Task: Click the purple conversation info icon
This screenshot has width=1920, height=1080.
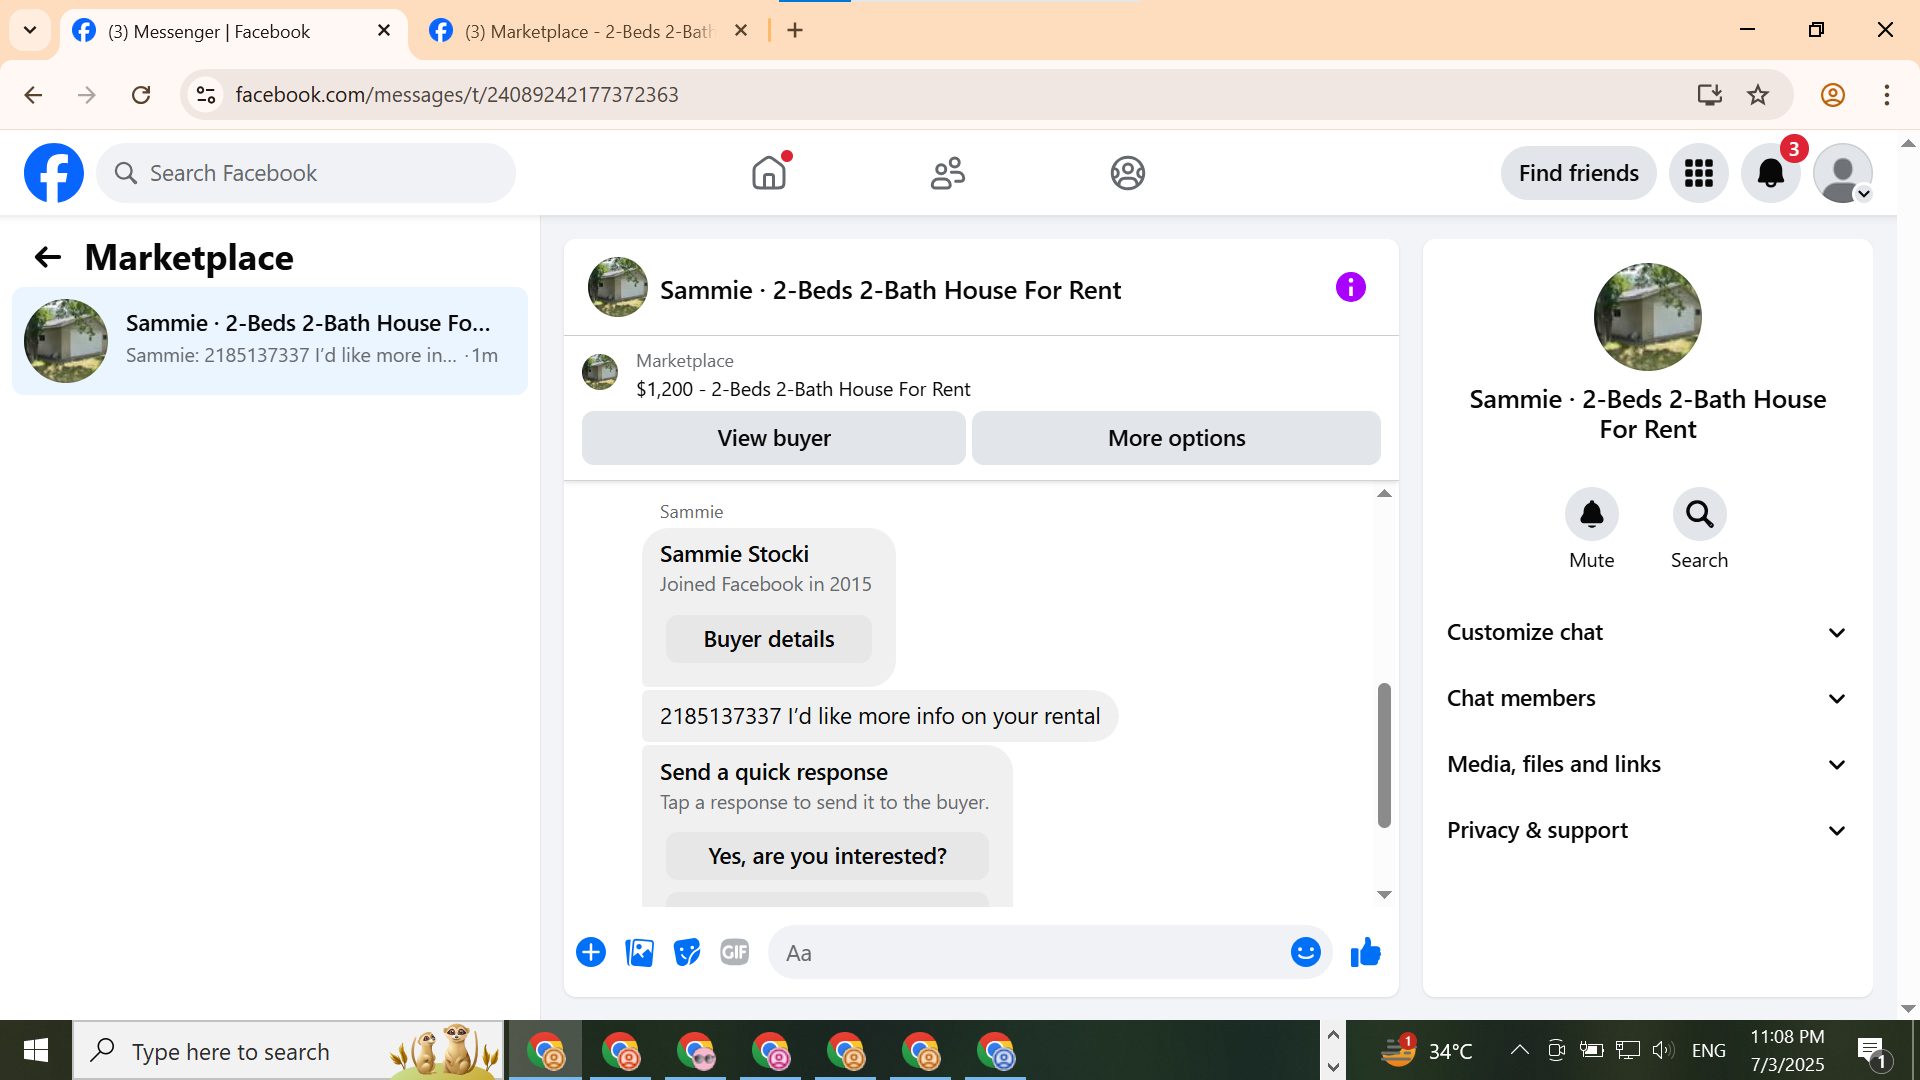Action: [x=1350, y=288]
